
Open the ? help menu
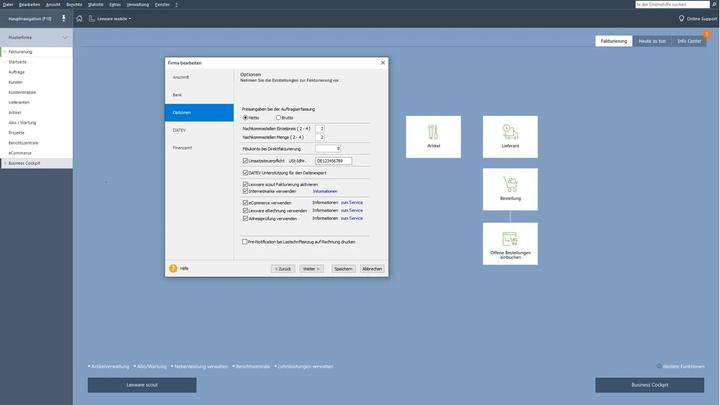click(176, 4)
